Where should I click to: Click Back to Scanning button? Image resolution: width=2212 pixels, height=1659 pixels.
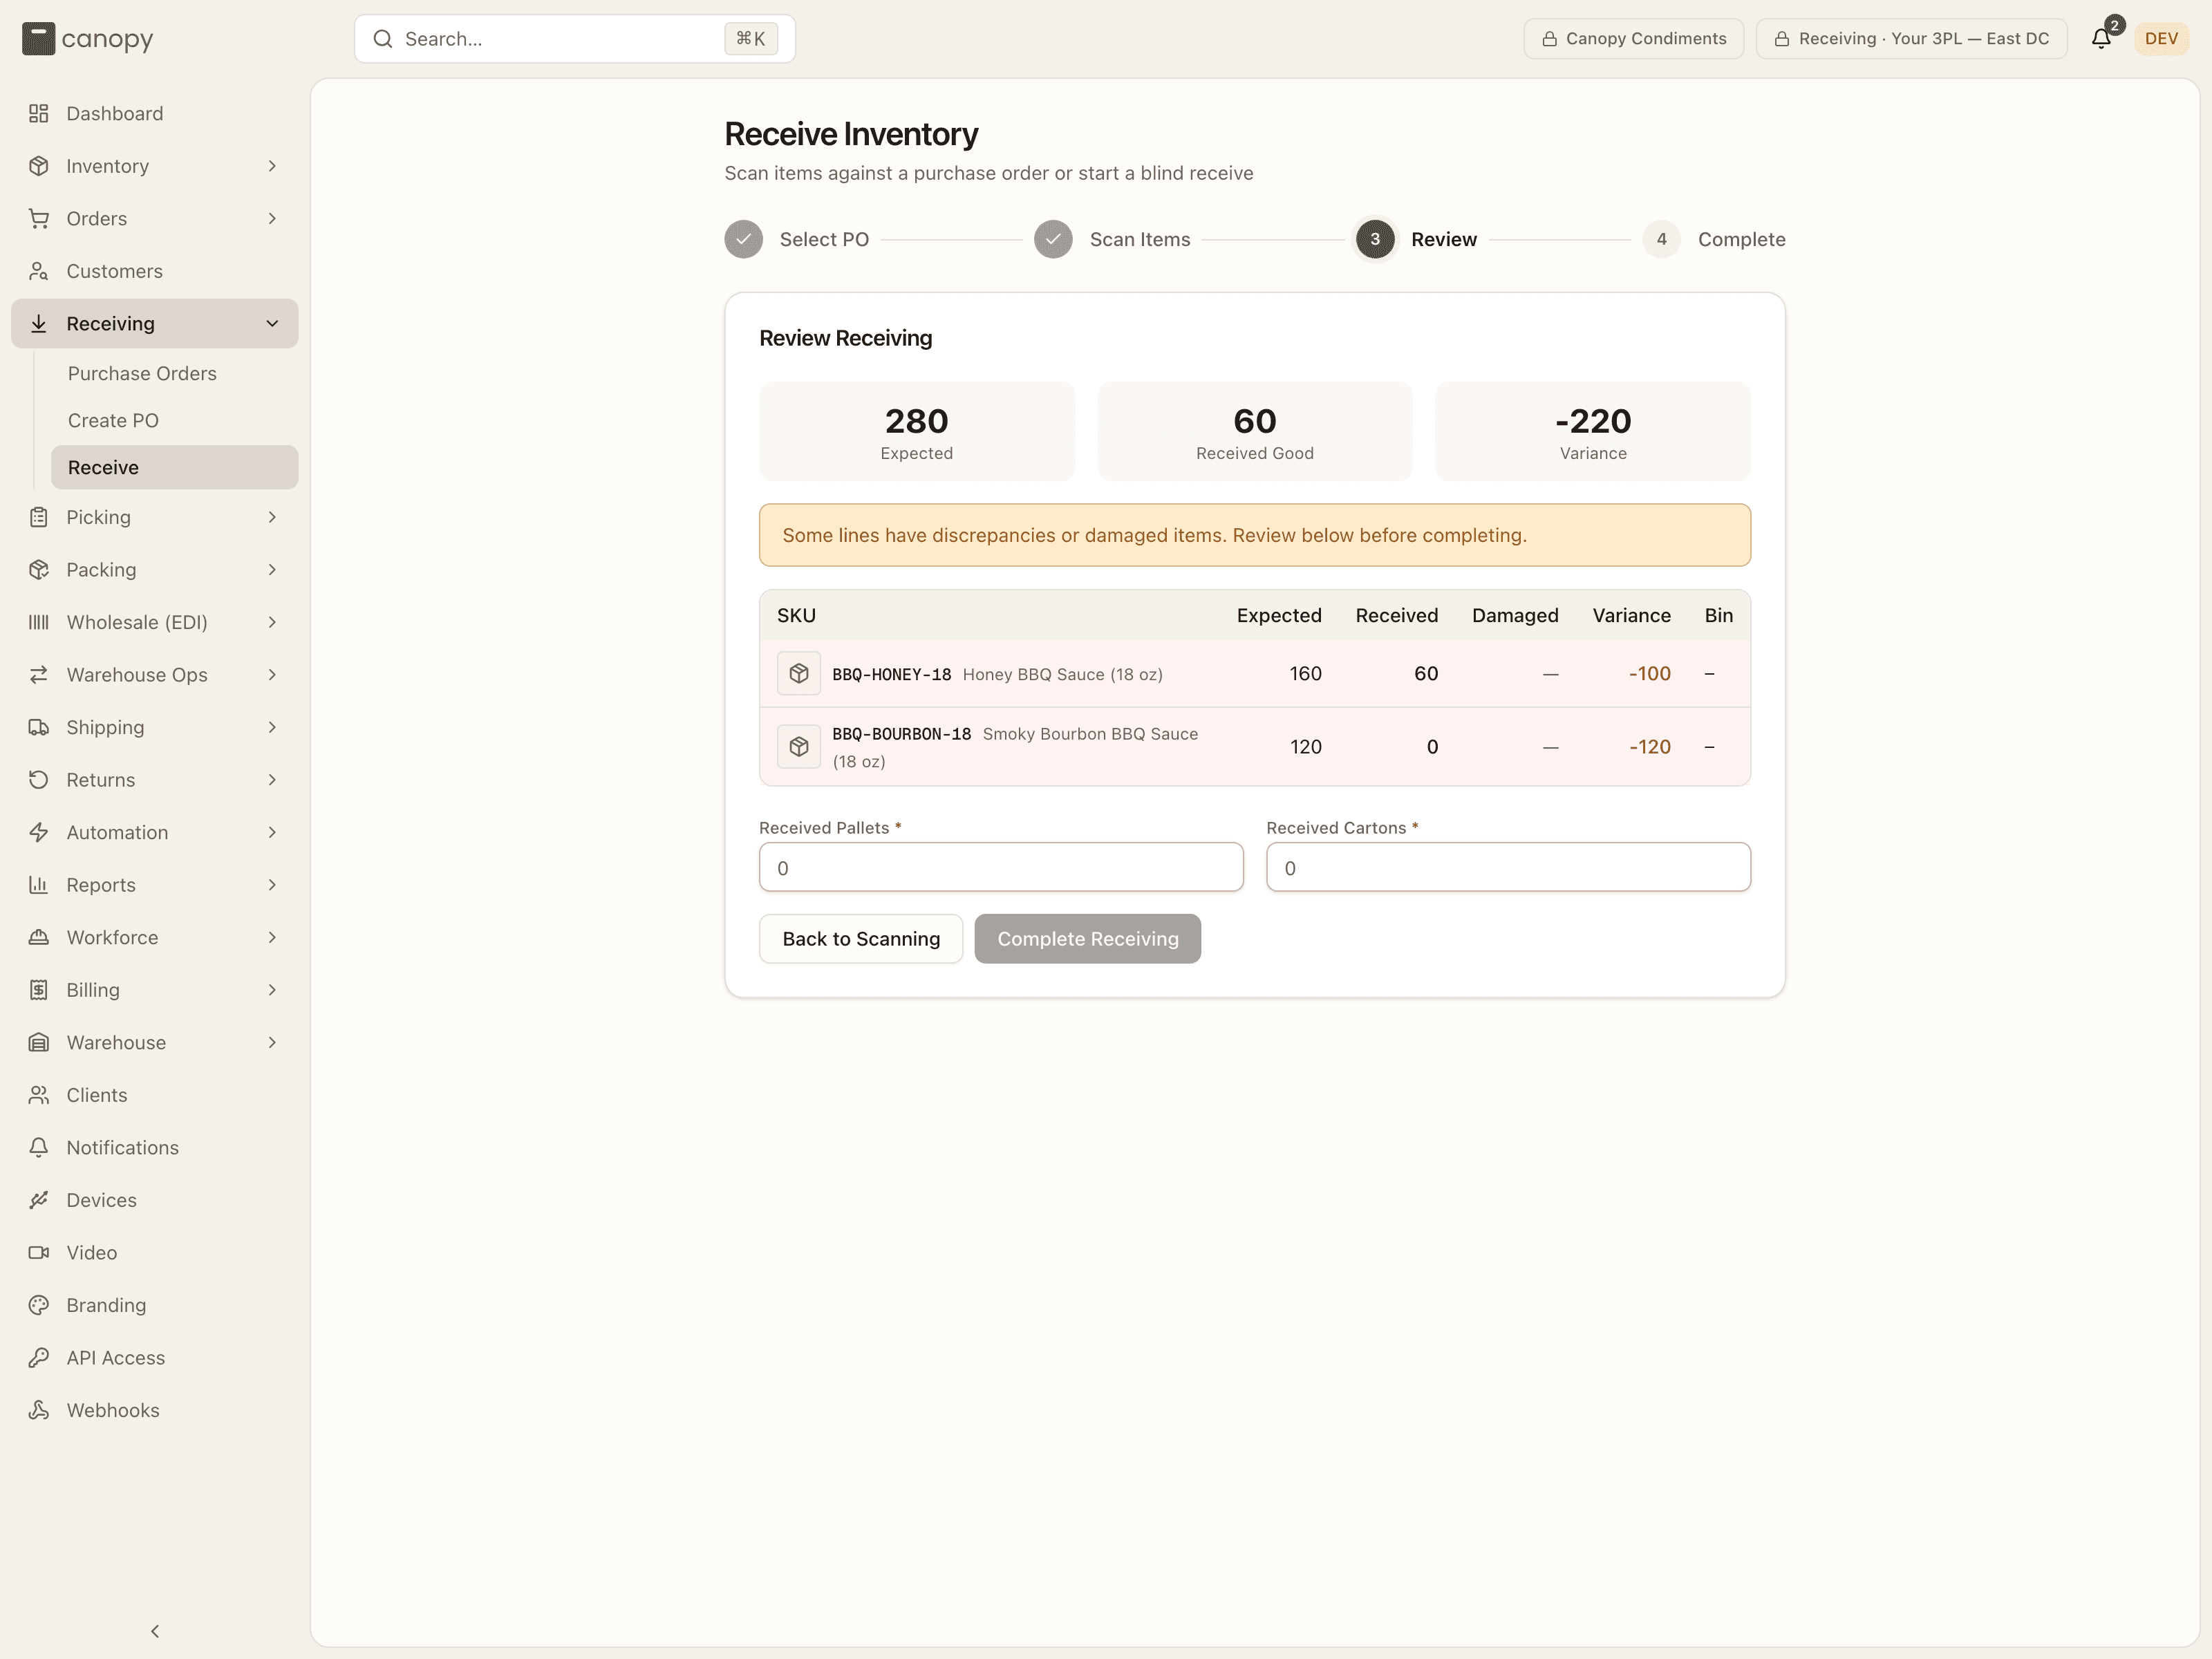click(861, 939)
